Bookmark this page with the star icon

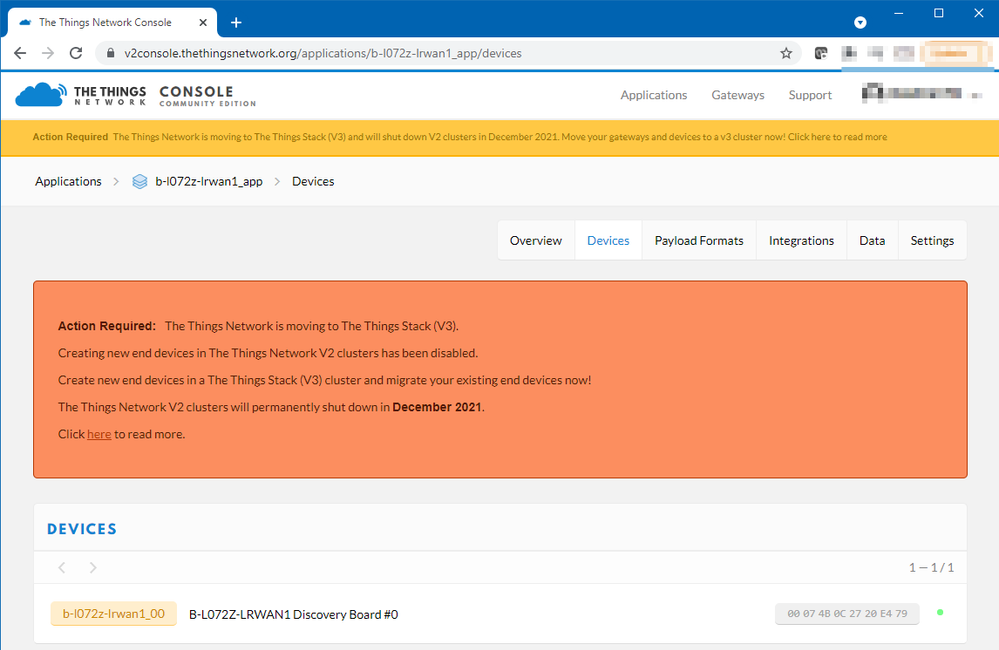coord(786,53)
